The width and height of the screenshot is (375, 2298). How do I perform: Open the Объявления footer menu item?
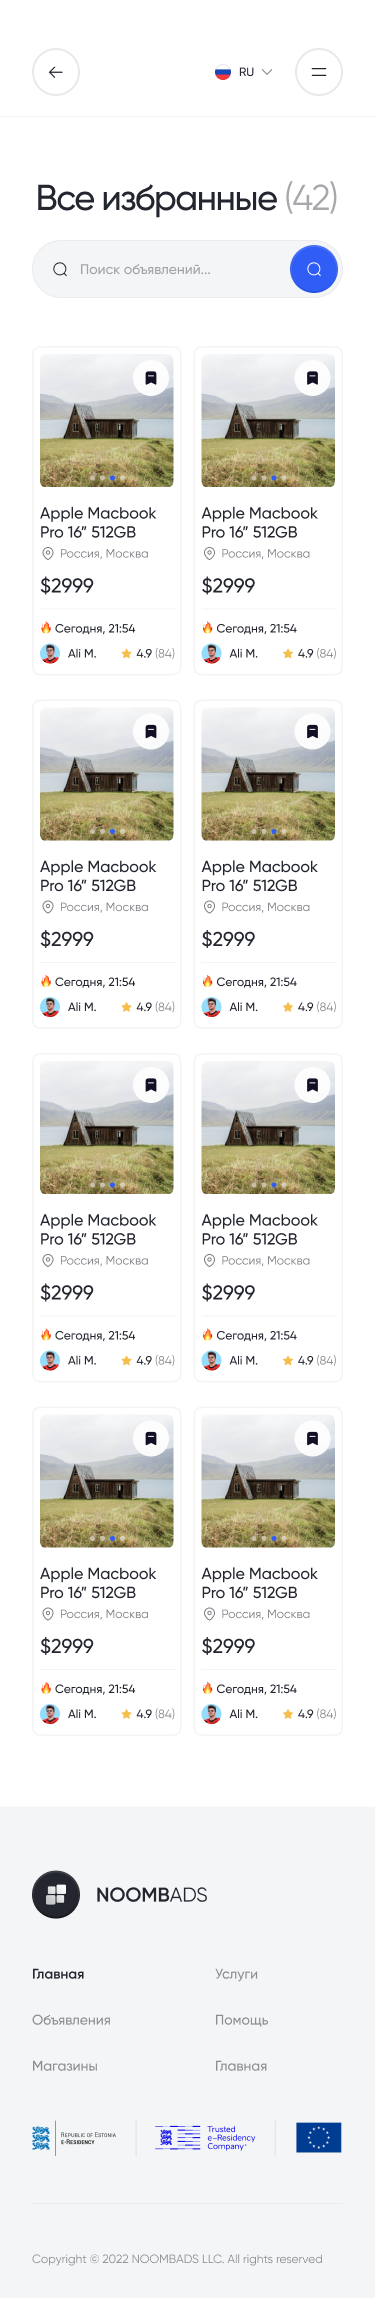click(71, 2020)
